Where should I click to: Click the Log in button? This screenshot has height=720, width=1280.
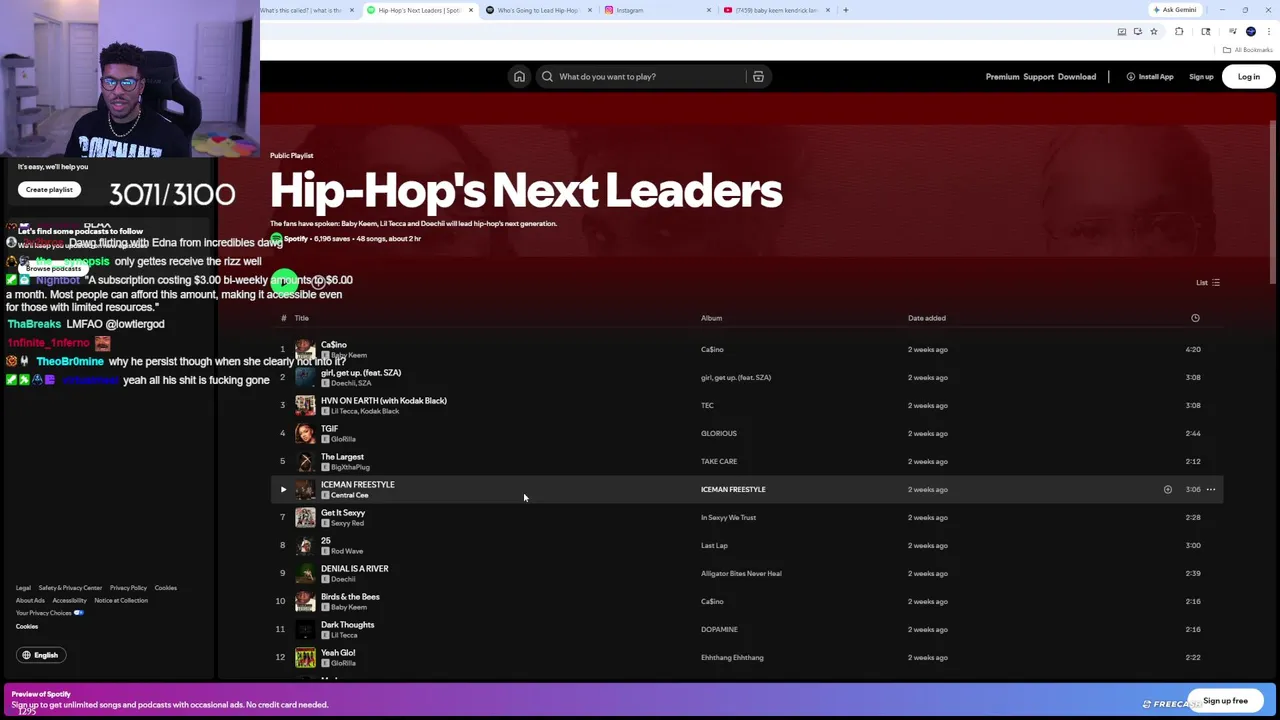[1249, 77]
